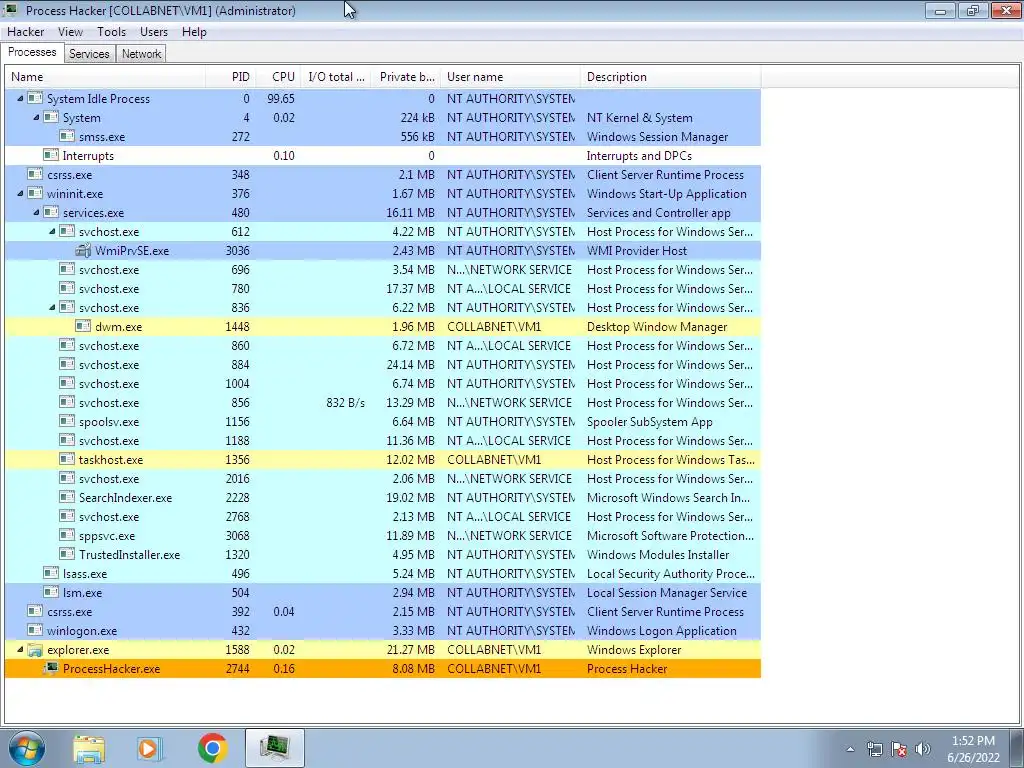This screenshot has width=1024, height=768.
Task: Sort by the CPU column header
Action: tap(279, 77)
